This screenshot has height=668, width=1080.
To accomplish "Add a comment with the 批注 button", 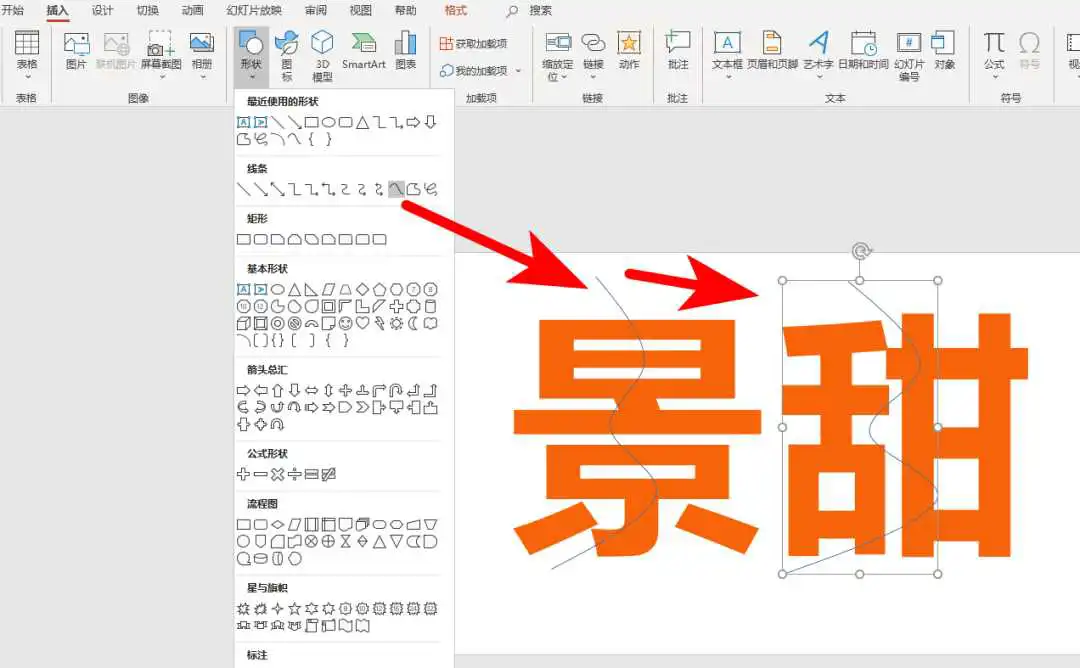I will 678,50.
